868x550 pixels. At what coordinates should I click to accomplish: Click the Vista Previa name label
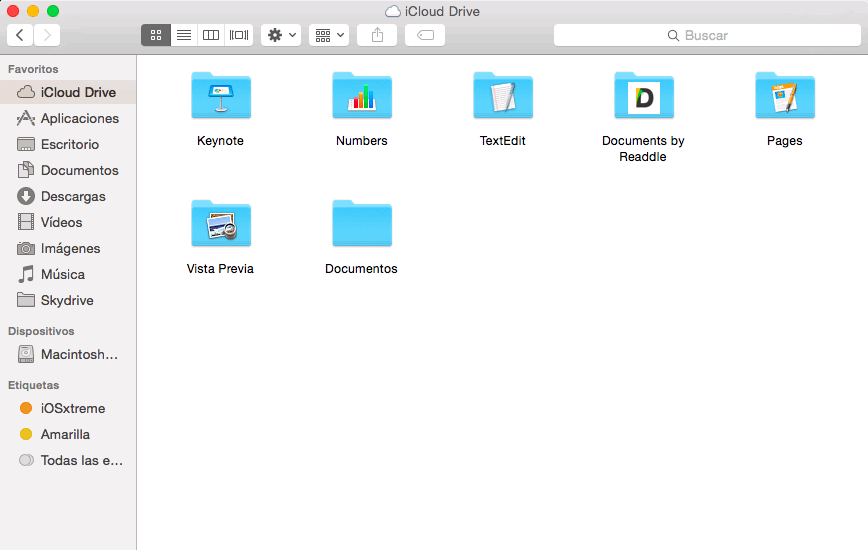coord(220,269)
